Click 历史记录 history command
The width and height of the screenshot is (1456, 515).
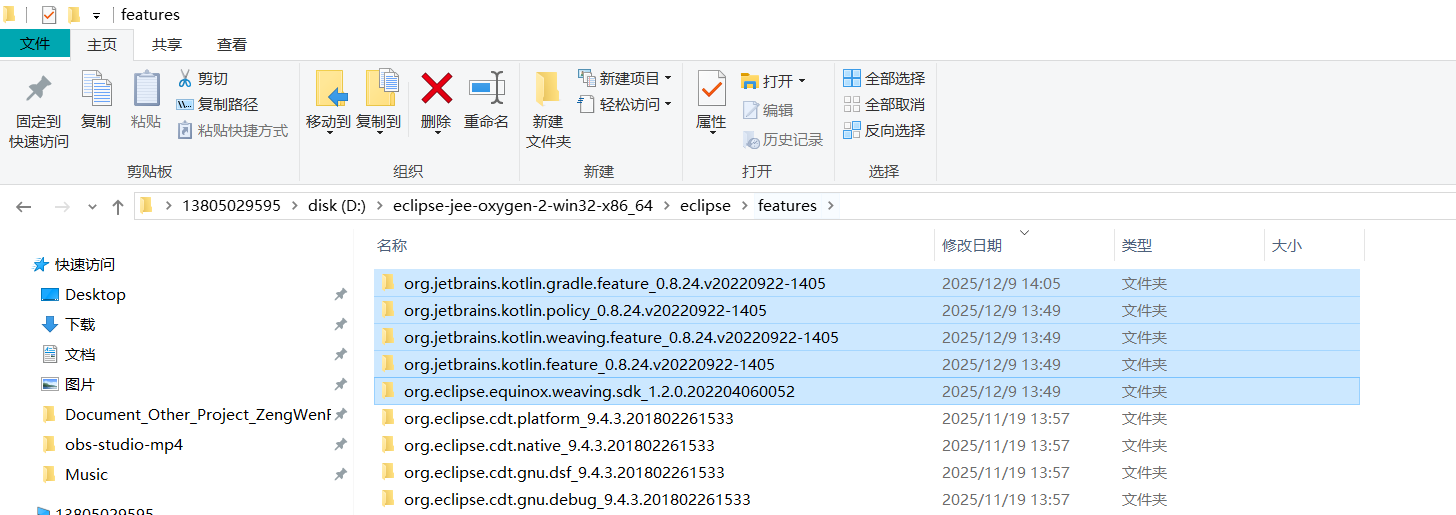click(x=783, y=140)
